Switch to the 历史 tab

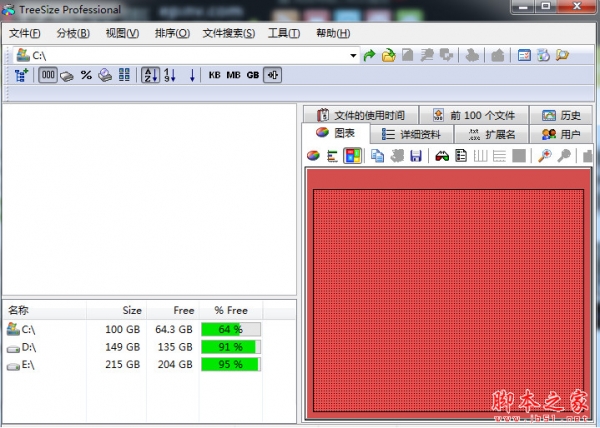click(x=561, y=115)
